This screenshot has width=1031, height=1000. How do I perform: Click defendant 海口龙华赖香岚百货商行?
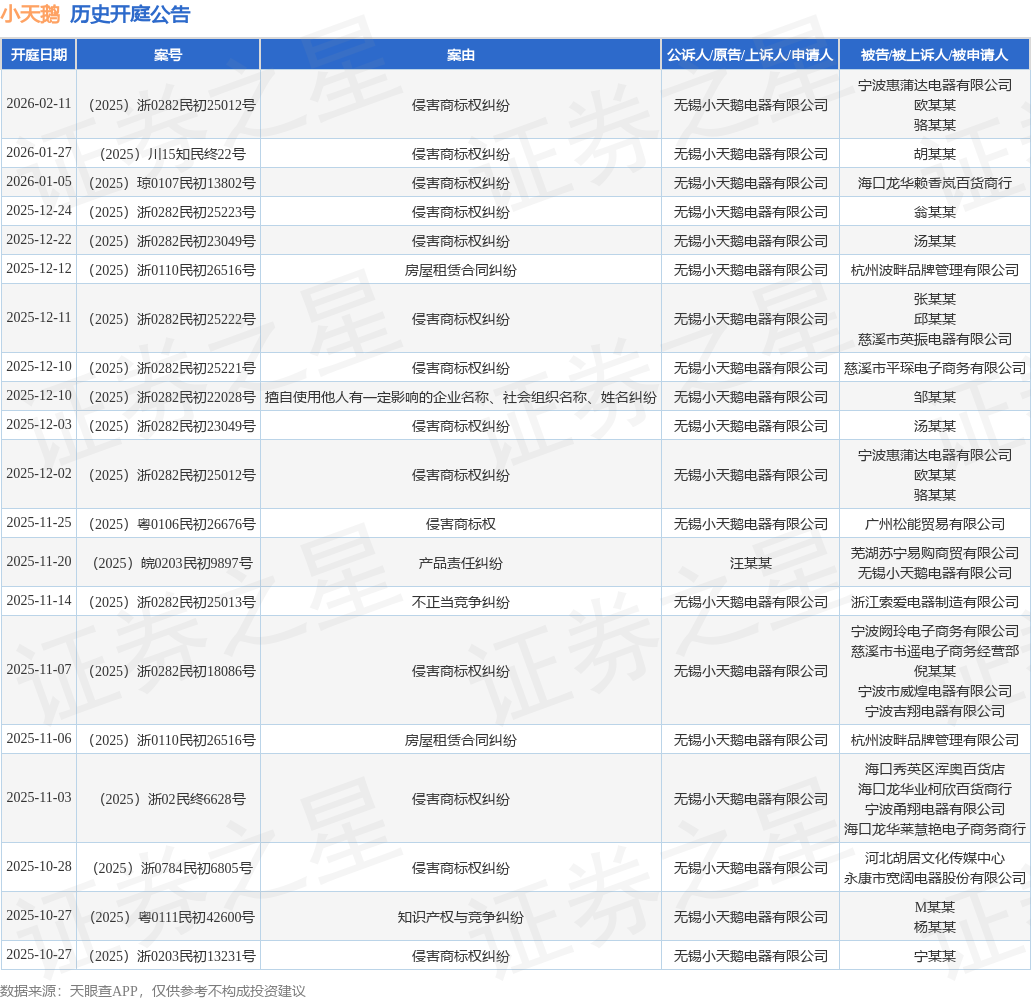point(934,183)
